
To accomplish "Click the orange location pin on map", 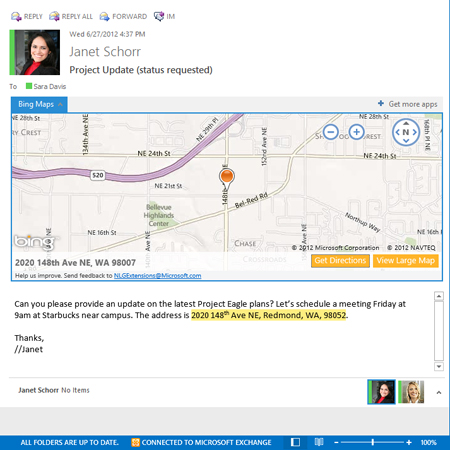I will (227, 176).
